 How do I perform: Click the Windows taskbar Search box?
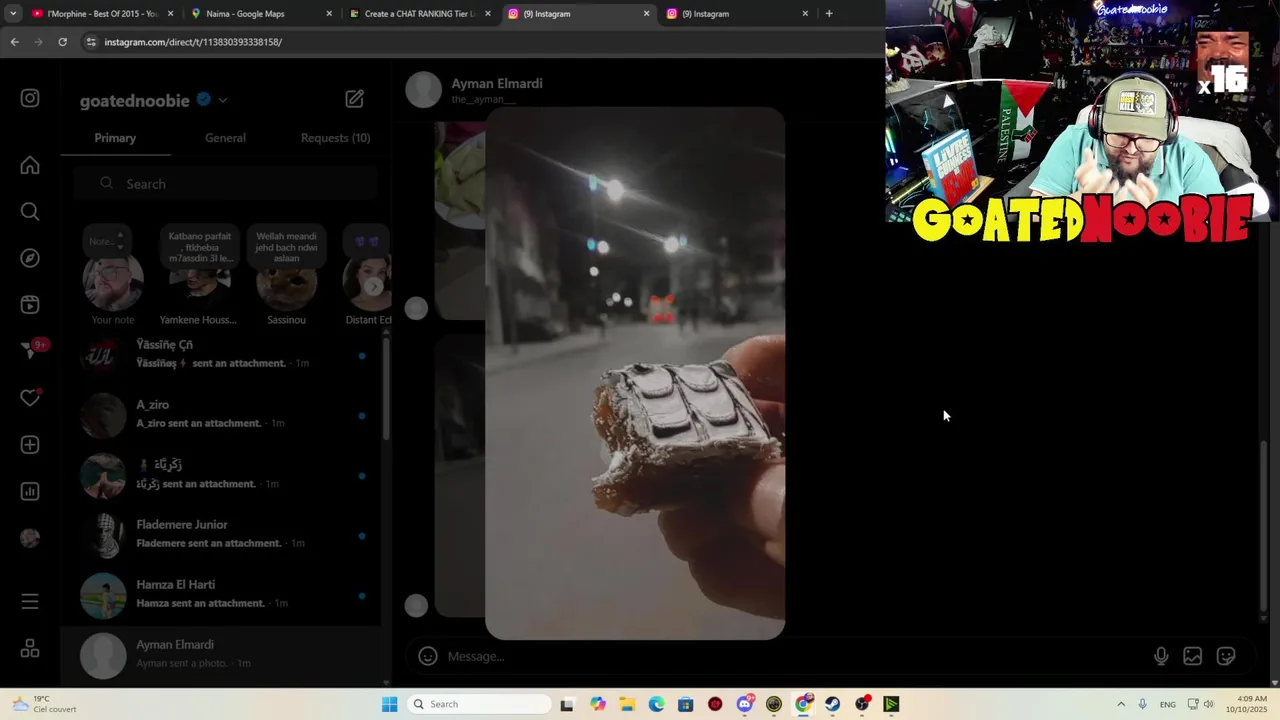point(481,704)
